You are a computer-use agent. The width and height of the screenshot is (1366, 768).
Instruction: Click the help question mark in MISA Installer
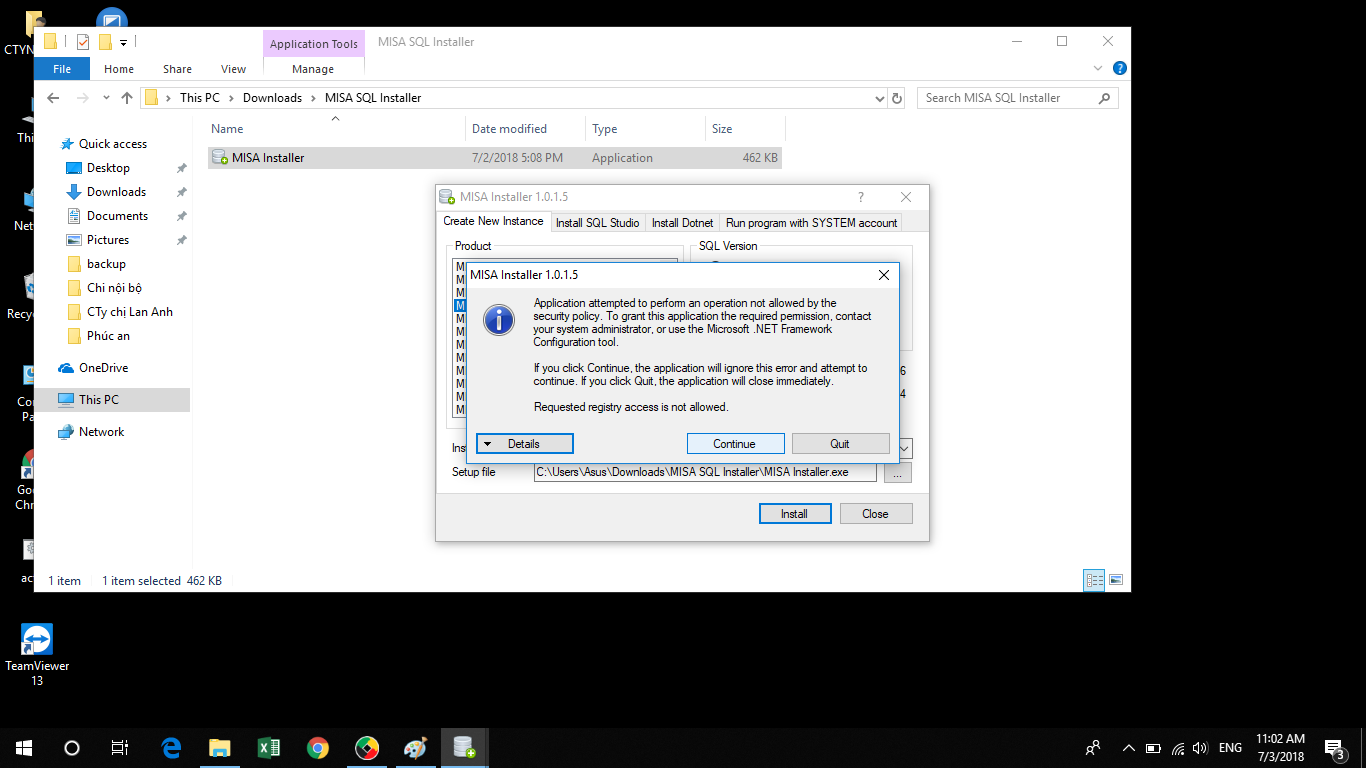(x=861, y=197)
